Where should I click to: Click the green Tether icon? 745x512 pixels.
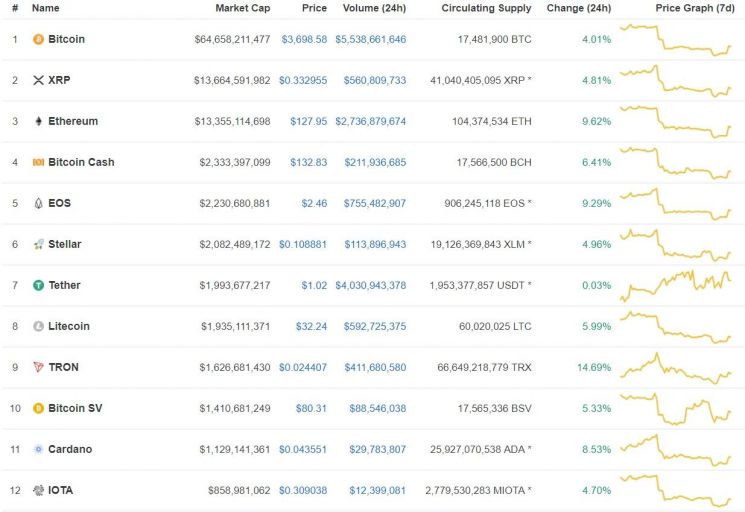pyautogui.click(x=38, y=285)
